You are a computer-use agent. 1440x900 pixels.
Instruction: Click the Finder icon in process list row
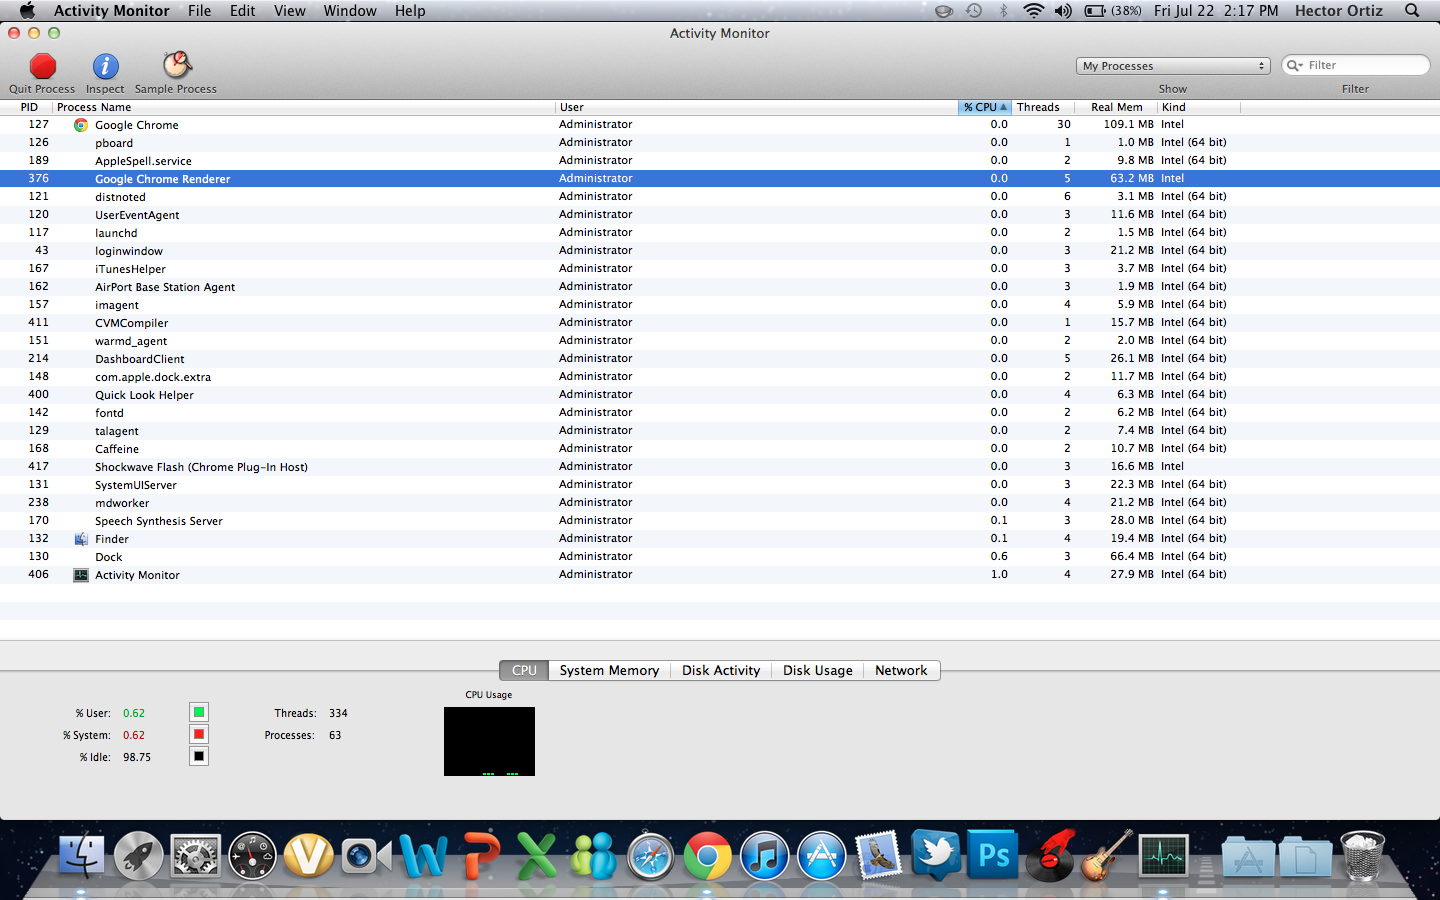tap(81, 539)
